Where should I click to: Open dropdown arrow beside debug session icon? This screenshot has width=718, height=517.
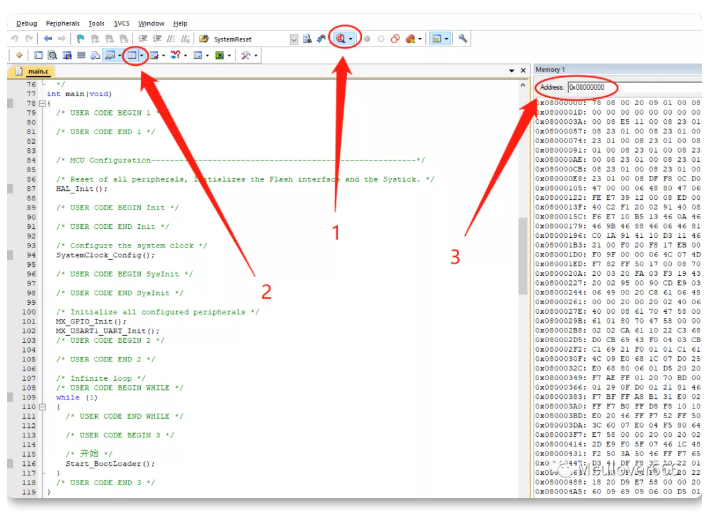pyautogui.click(x=351, y=39)
